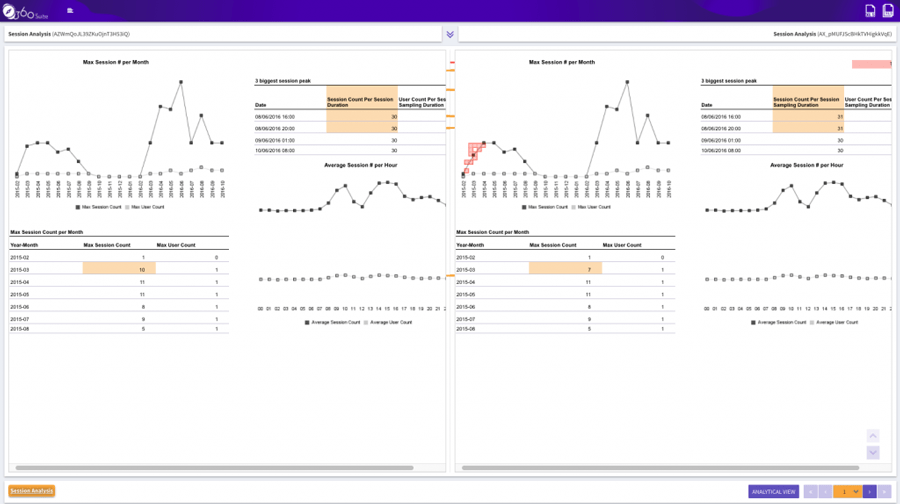Image resolution: width=900 pixels, height=504 pixels.
Task: Collapse headers with the double chevron icon
Action: [x=450, y=34]
